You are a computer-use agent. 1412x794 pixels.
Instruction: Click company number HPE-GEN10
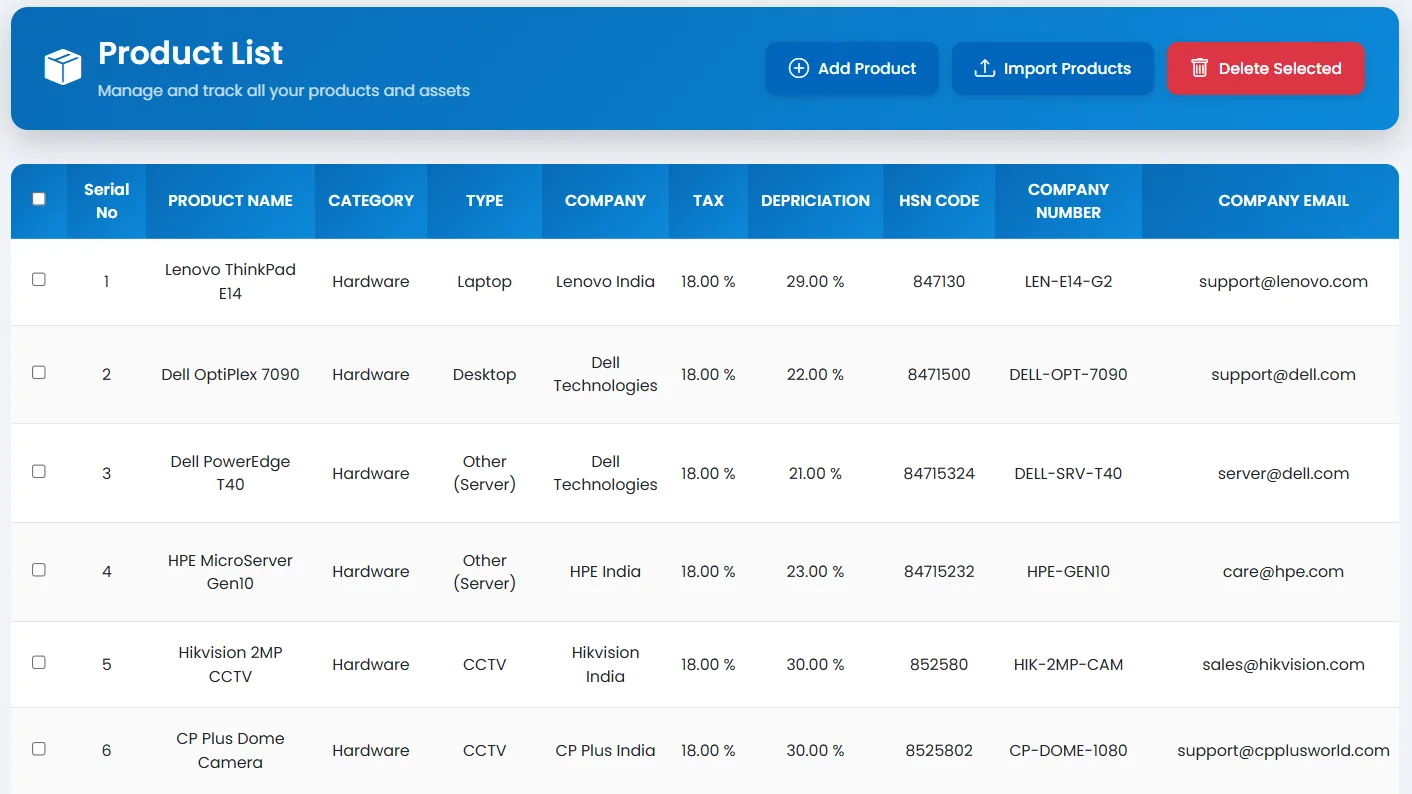coord(1068,572)
